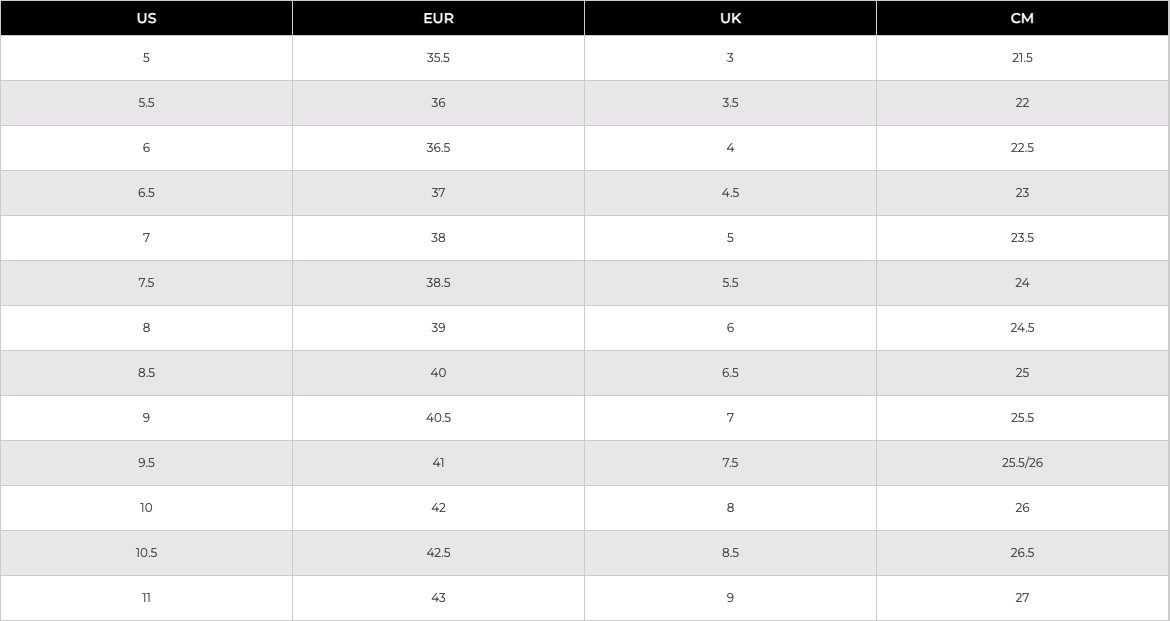Click the US column header

pos(146,18)
